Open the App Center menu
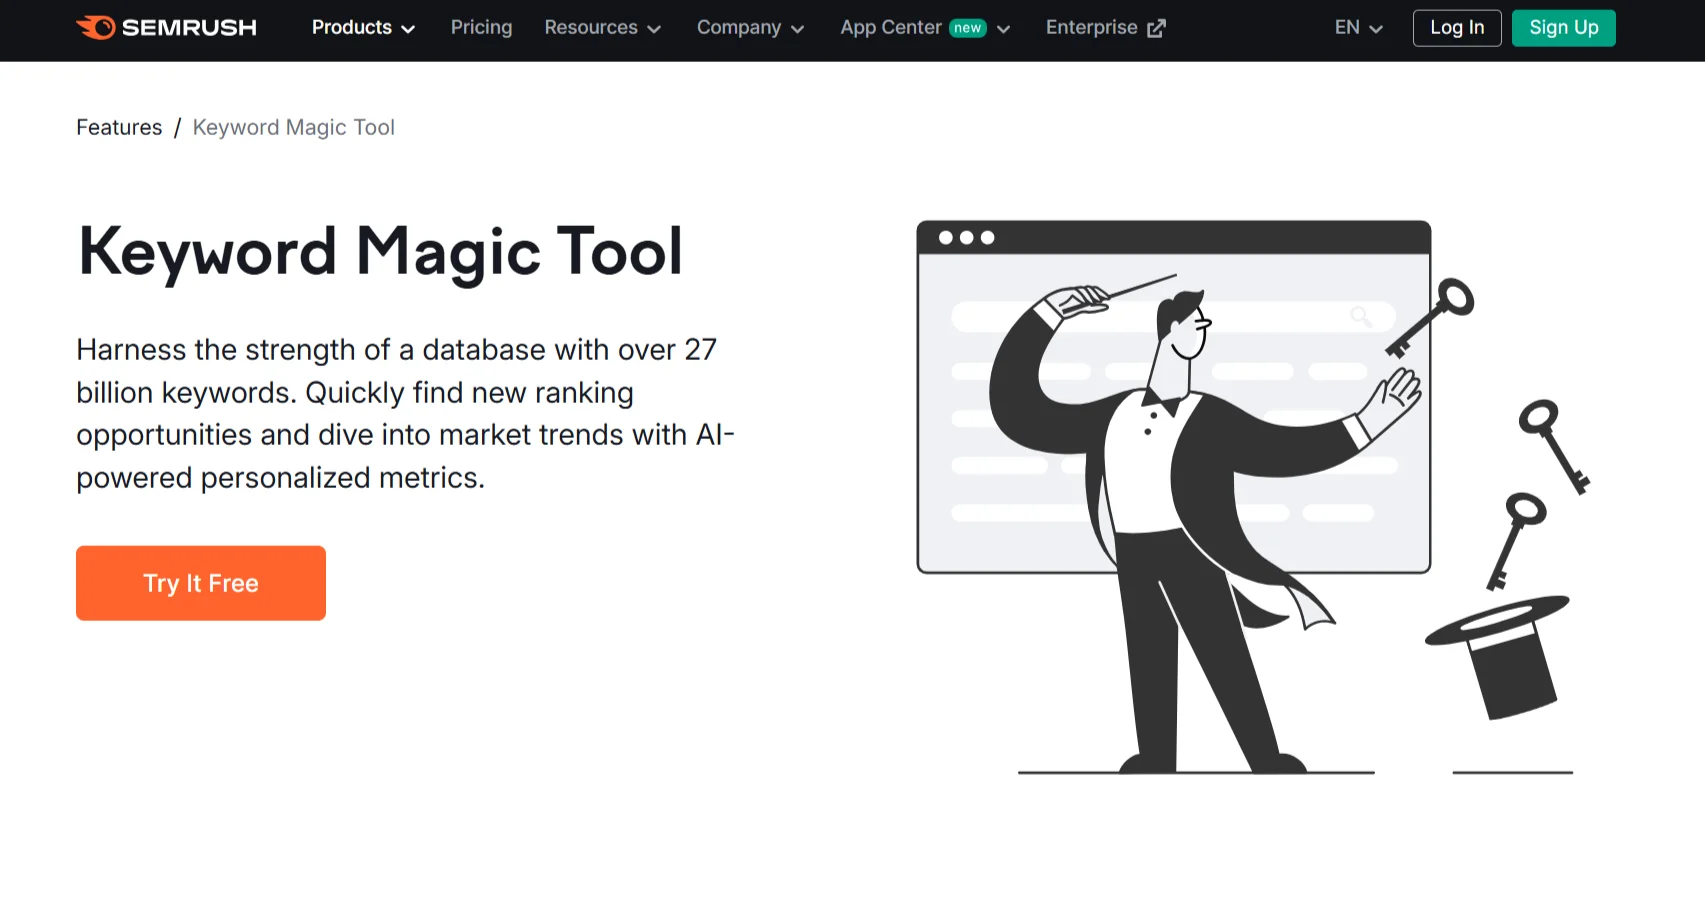This screenshot has height=902, width=1705. [x=925, y=27]
